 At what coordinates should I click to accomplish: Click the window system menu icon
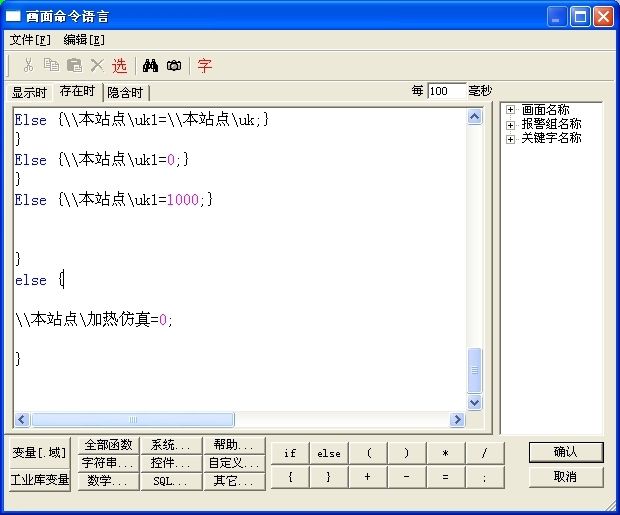click(13, 16)
